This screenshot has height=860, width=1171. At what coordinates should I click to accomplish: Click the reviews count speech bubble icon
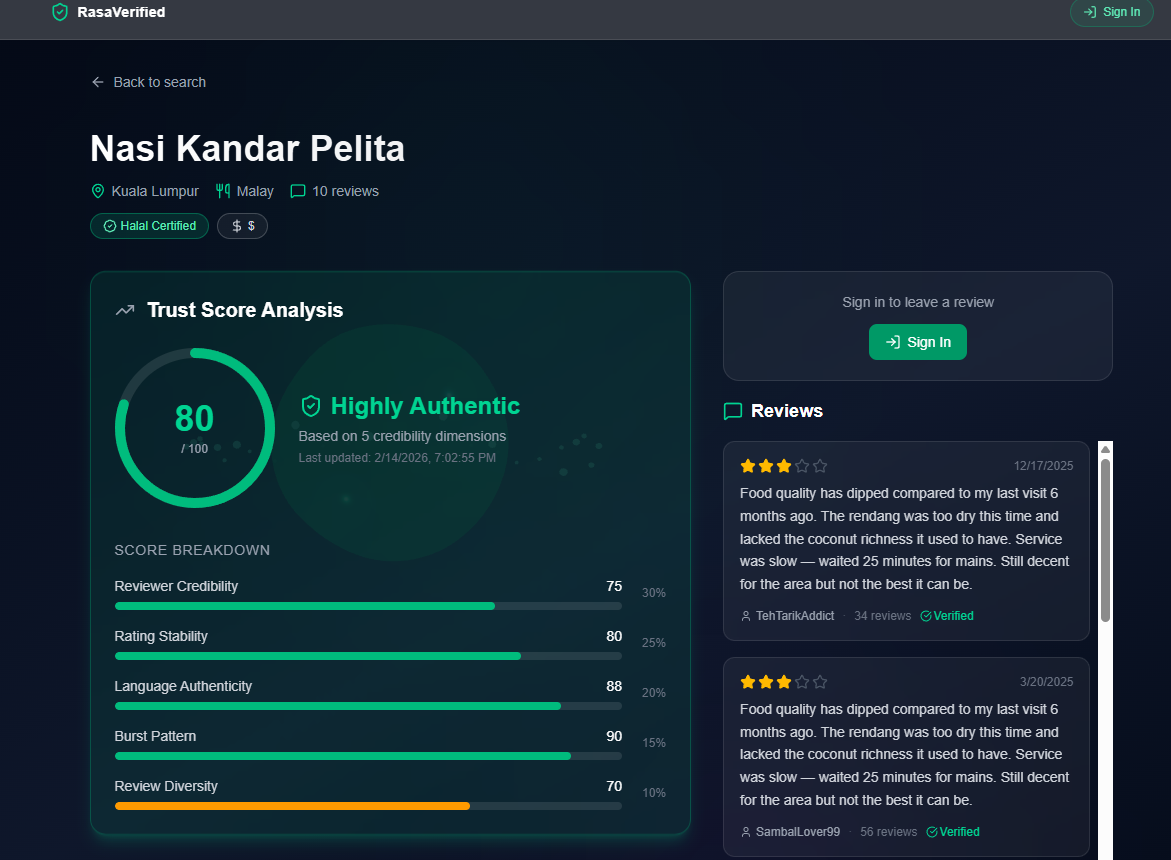pyautogui.click(x=298, y=191)
